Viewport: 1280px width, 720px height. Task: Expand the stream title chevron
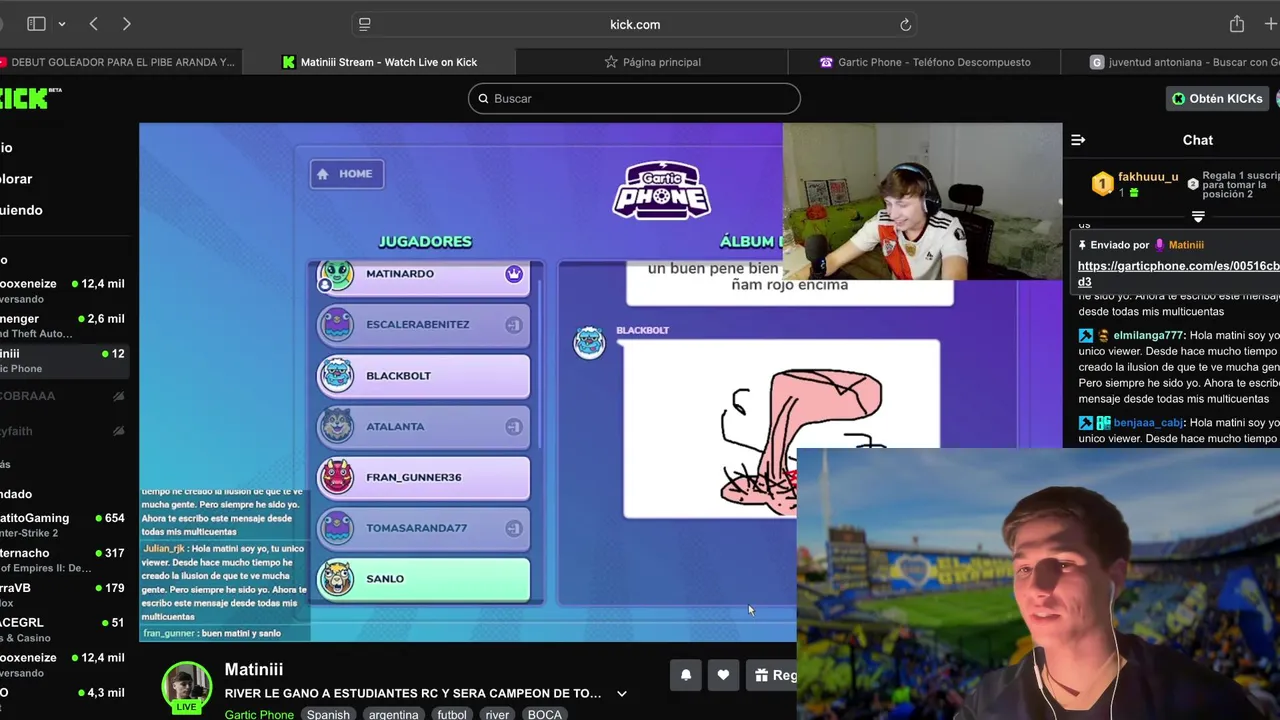(622, 693)
